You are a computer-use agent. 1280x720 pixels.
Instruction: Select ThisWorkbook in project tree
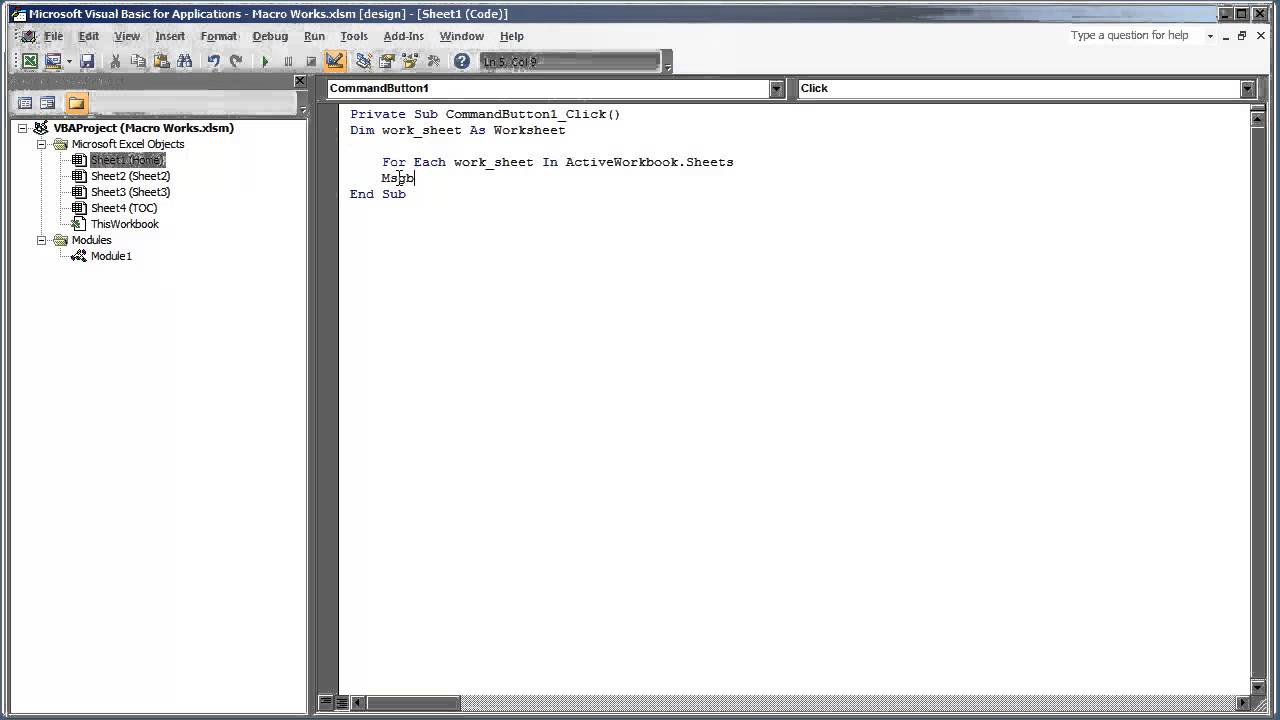pos(125,224)
